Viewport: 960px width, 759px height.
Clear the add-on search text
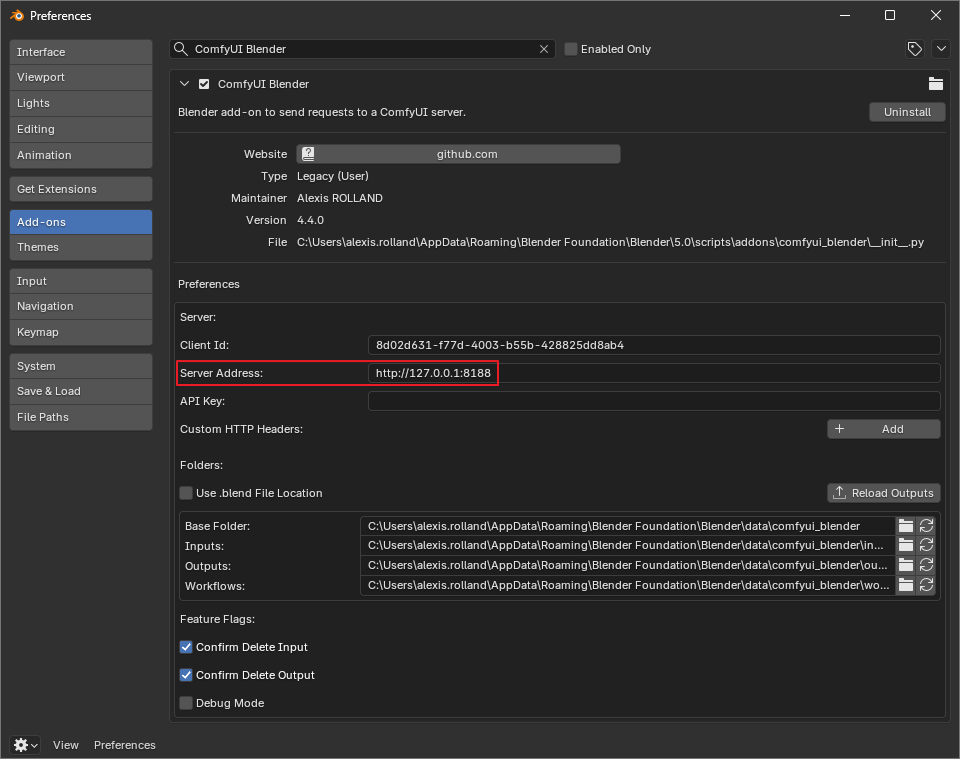click(x=544, y=49)
